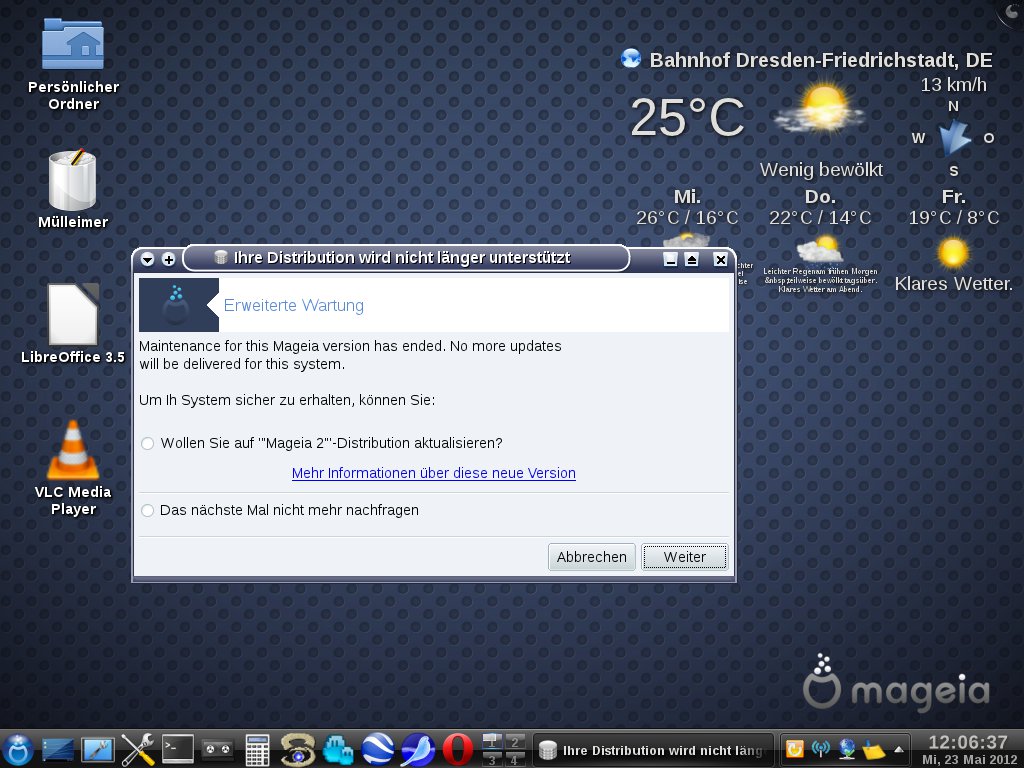Click the weather location globe icon
1024x768 pixels.
coord(631,59)
